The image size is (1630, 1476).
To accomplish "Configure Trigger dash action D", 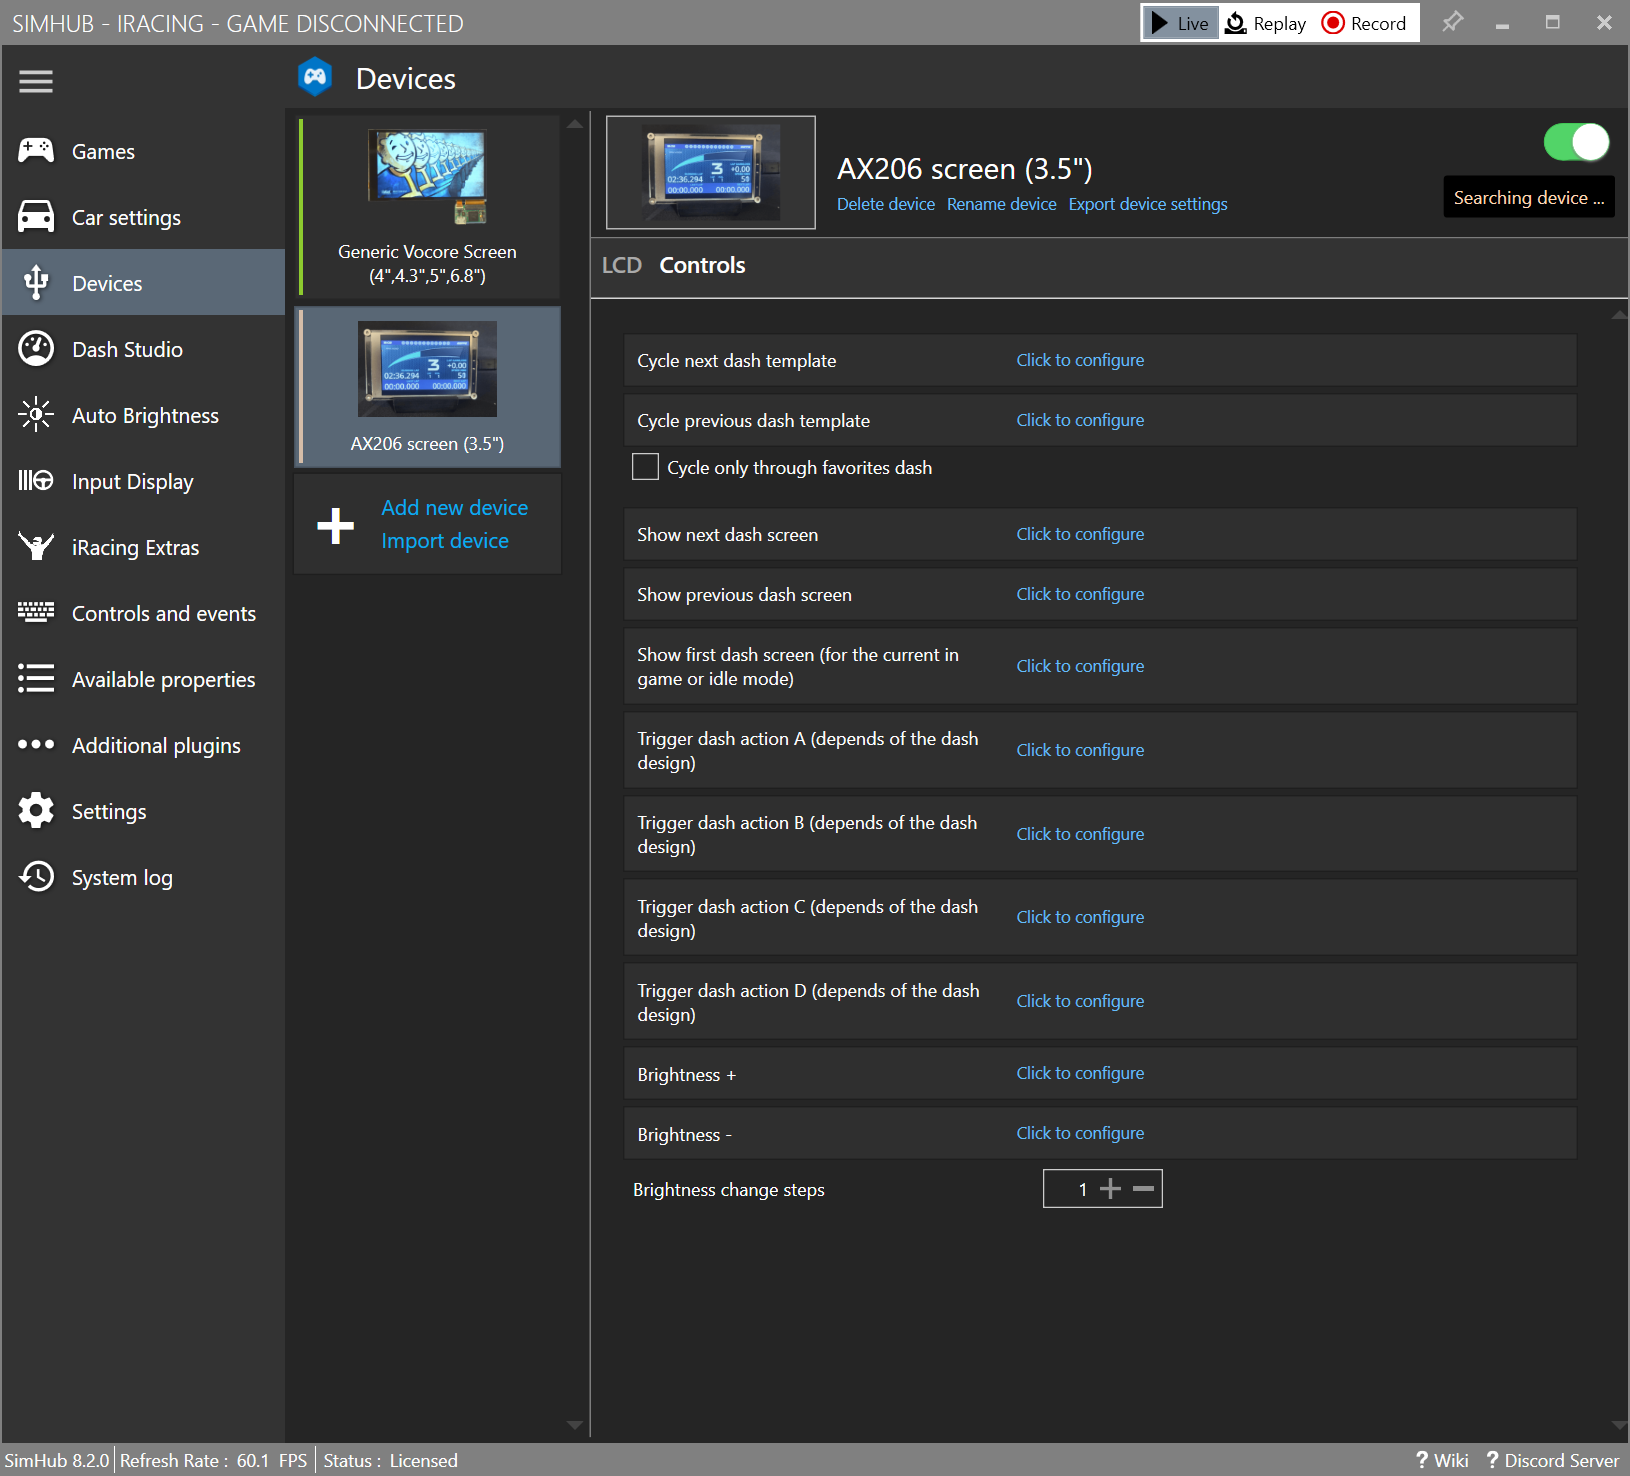I will coord(1080,1001).
